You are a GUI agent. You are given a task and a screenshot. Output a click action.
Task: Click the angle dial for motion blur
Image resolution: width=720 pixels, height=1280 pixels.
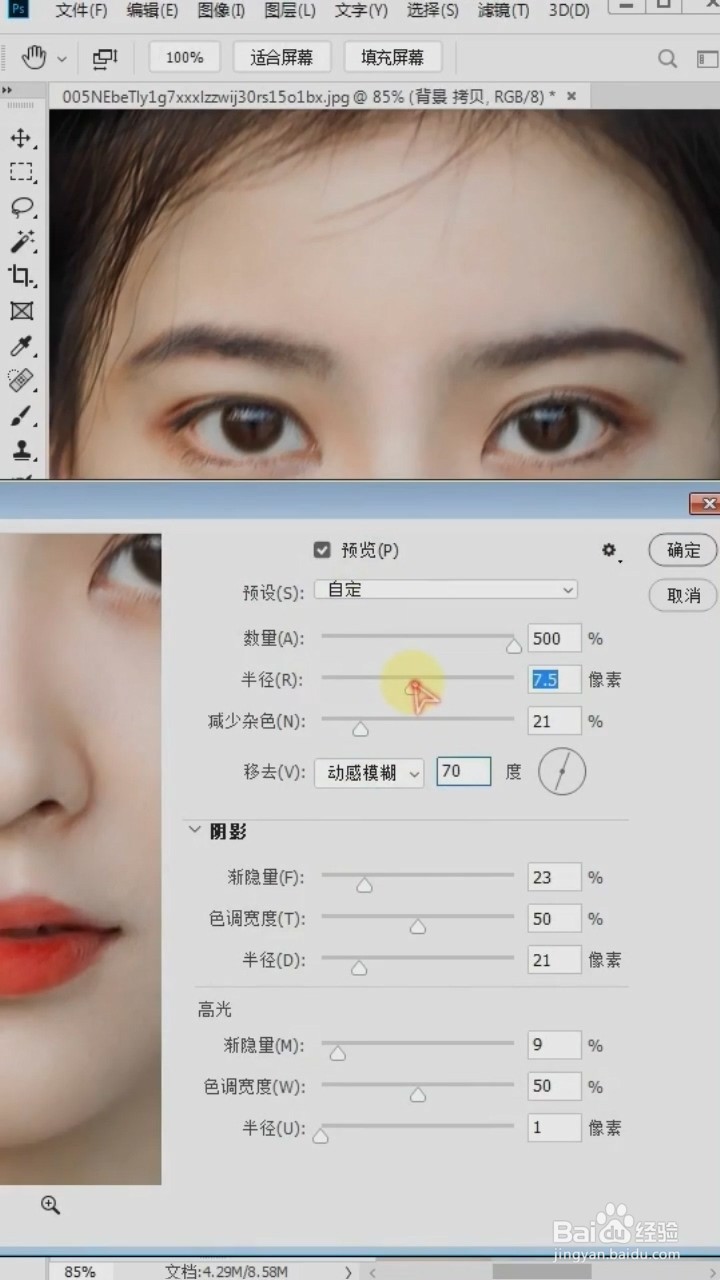pyautogui.click(x=562, y=772)
